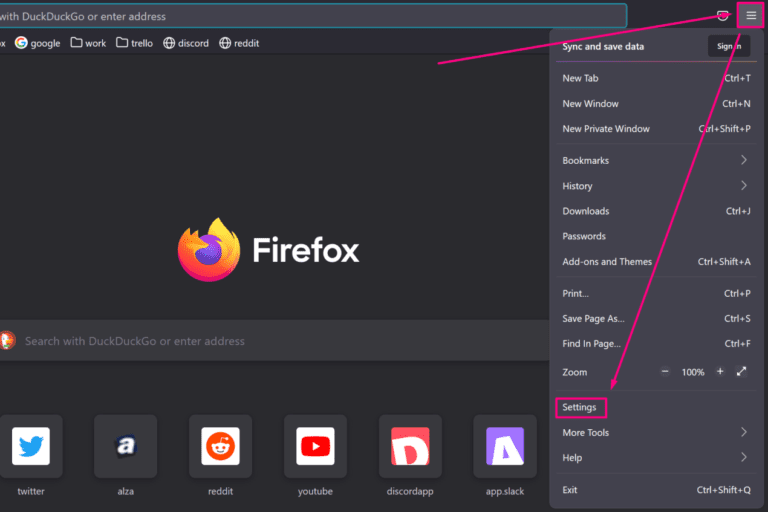Click the Pocket save icon in toolbar
The height and width of the screenshot is (512, 768).
tap(722, 16)
